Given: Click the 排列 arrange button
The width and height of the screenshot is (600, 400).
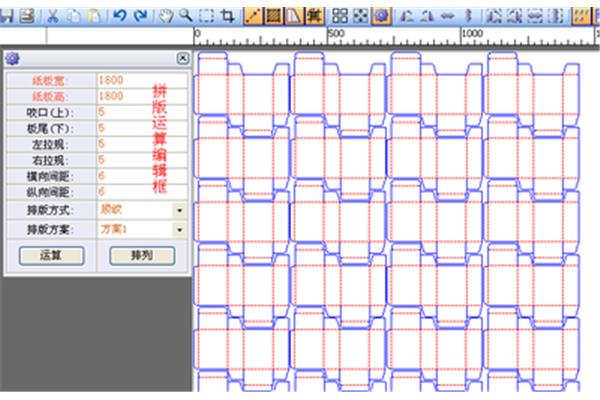Looking at the screenshot, I should click(x=142, y=256).
